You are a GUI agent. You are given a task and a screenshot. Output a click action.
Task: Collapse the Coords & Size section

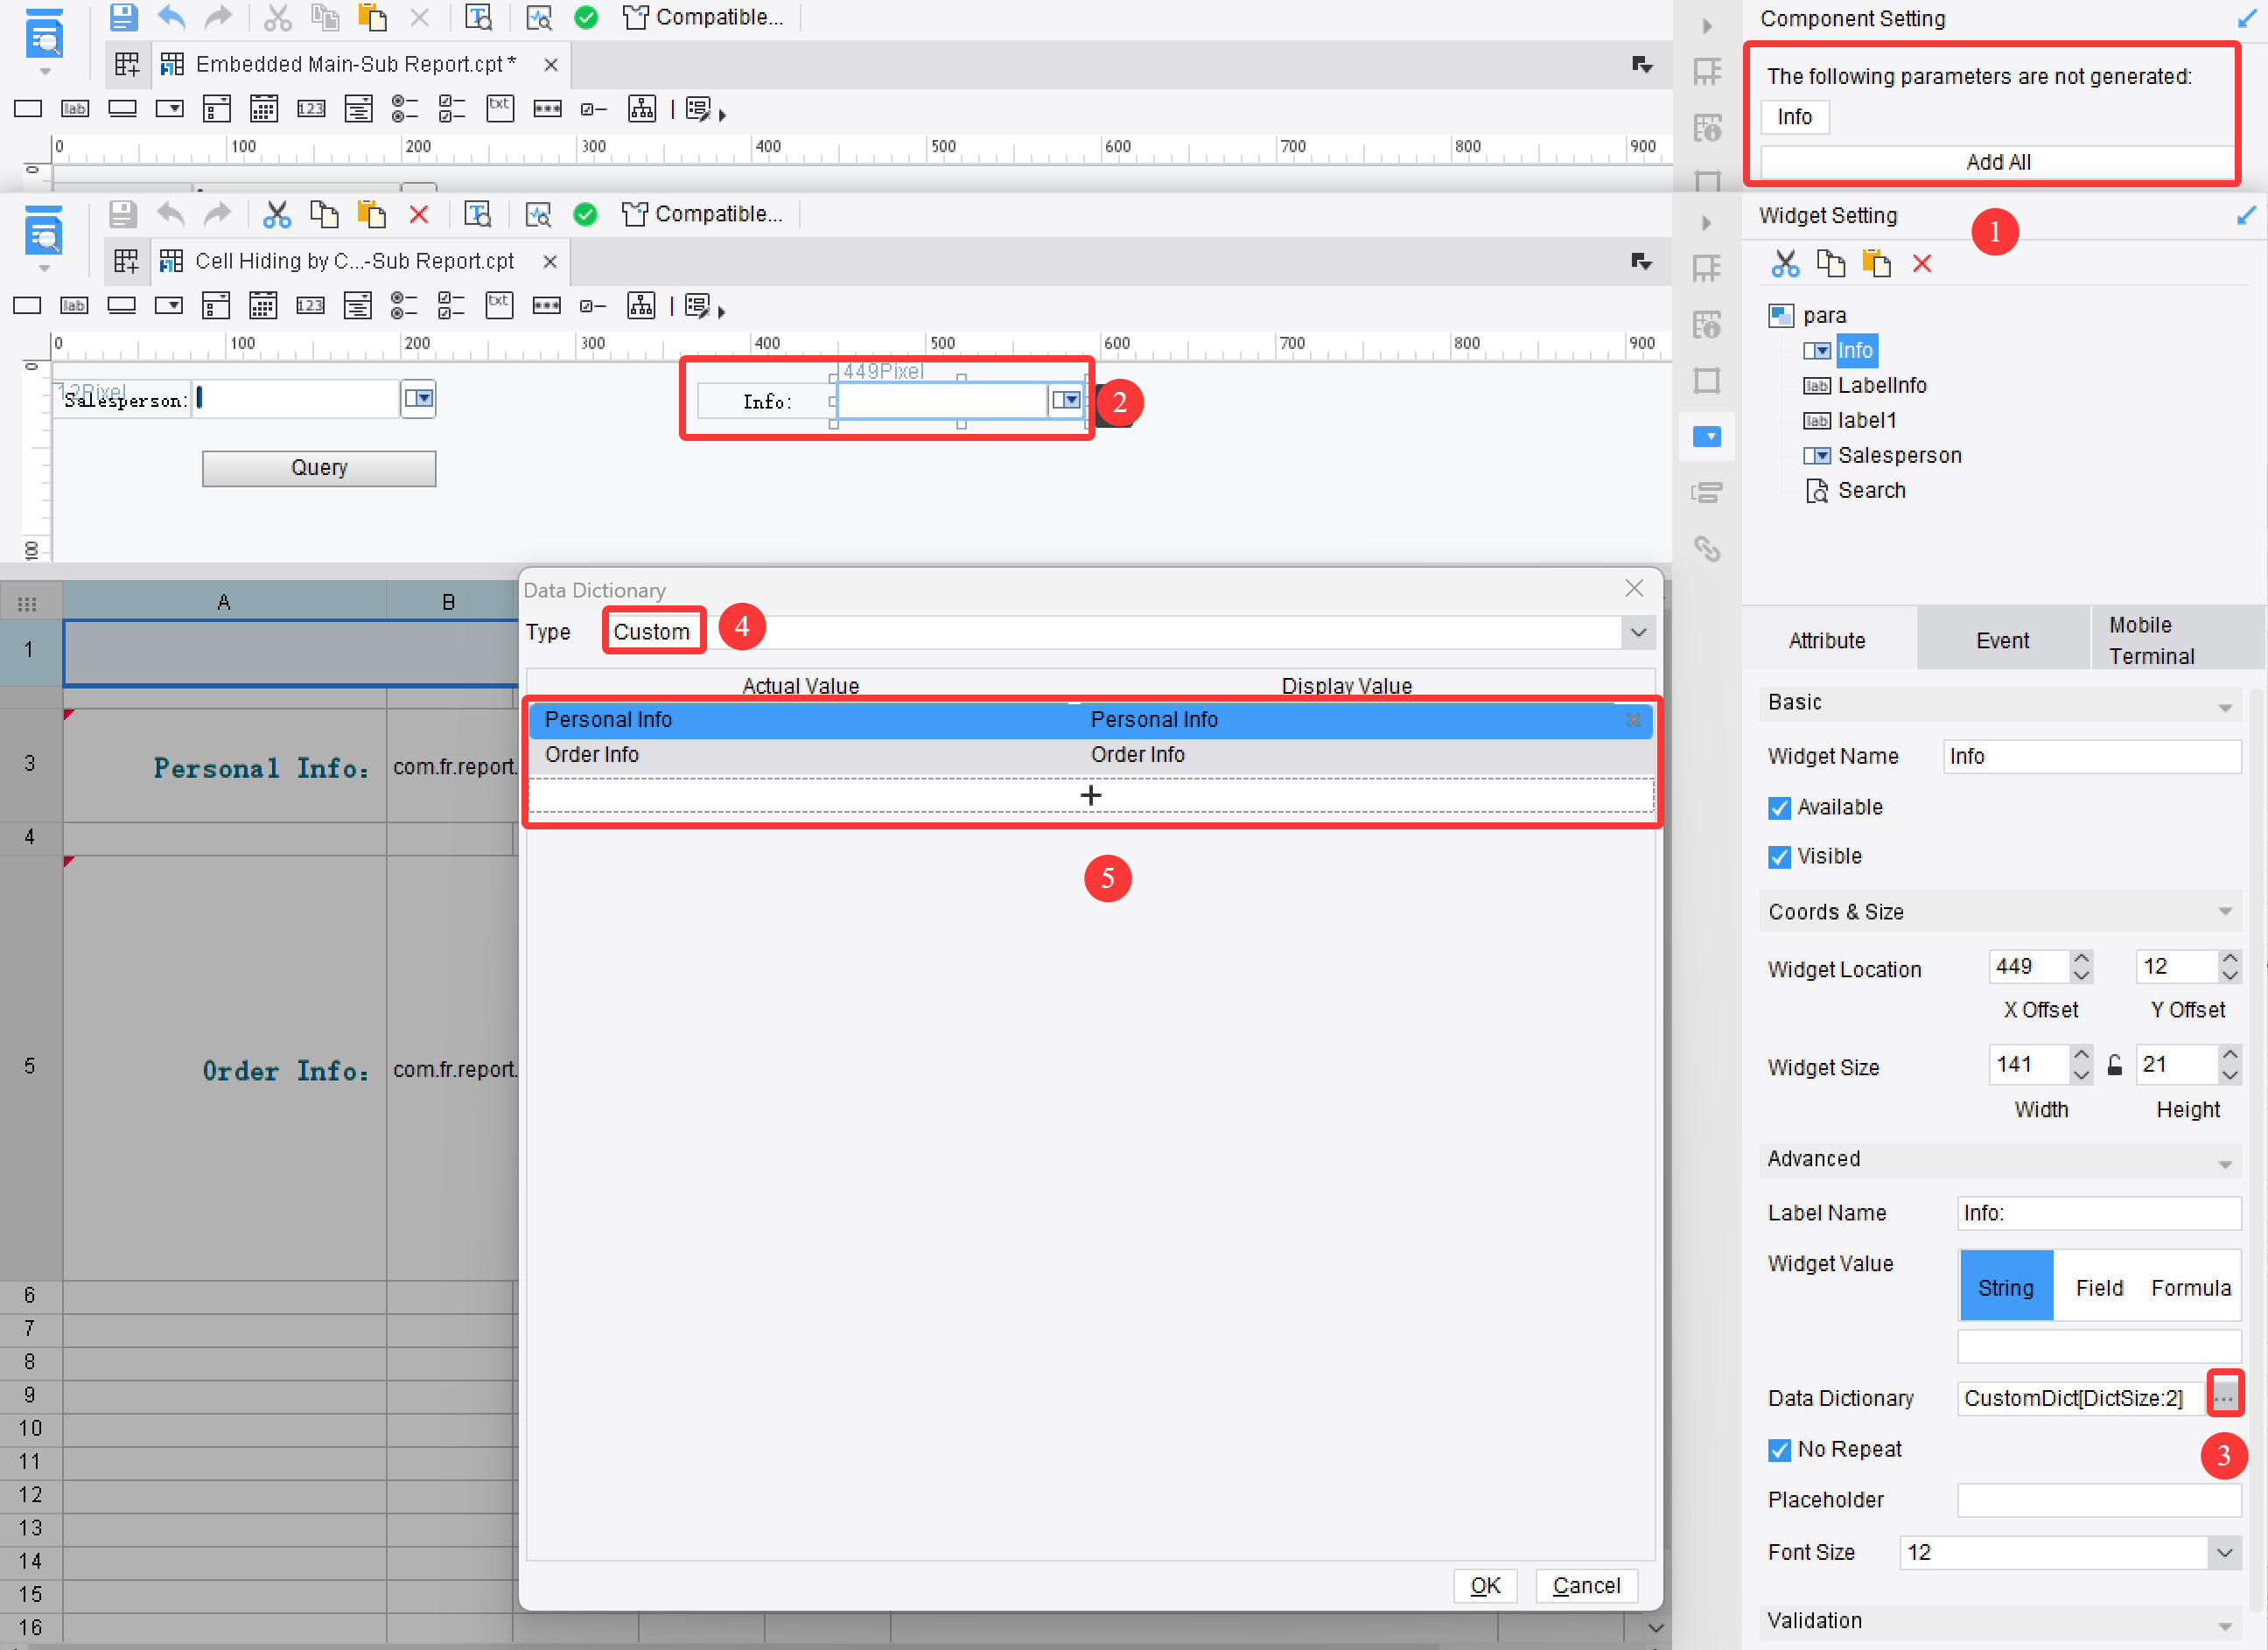[x=2225, y=911]
